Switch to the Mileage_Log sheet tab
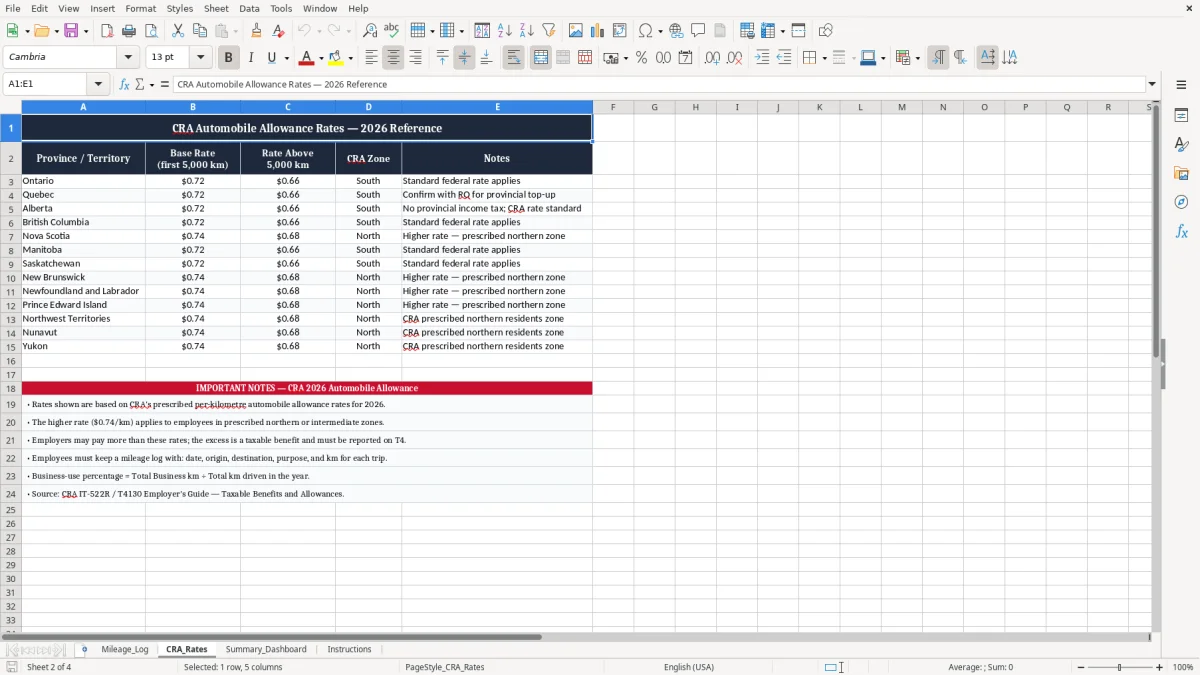Image resolution: width=1200 pixels, height=675 pixels. pyautogui.click(x=125, y=650)
